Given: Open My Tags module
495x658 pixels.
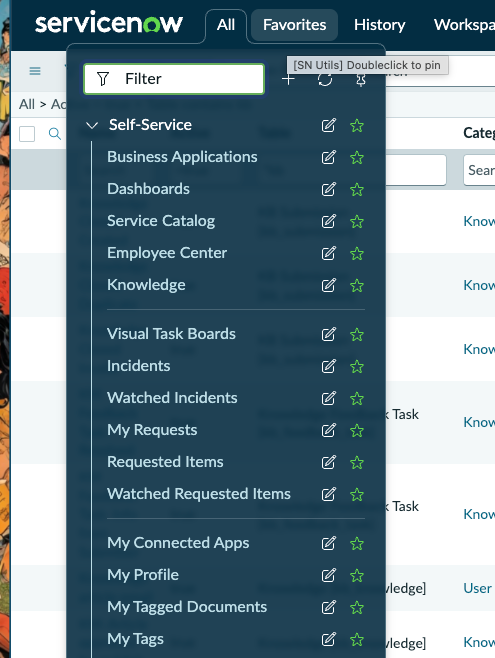Looking at the screenshot, I should 135,639.
